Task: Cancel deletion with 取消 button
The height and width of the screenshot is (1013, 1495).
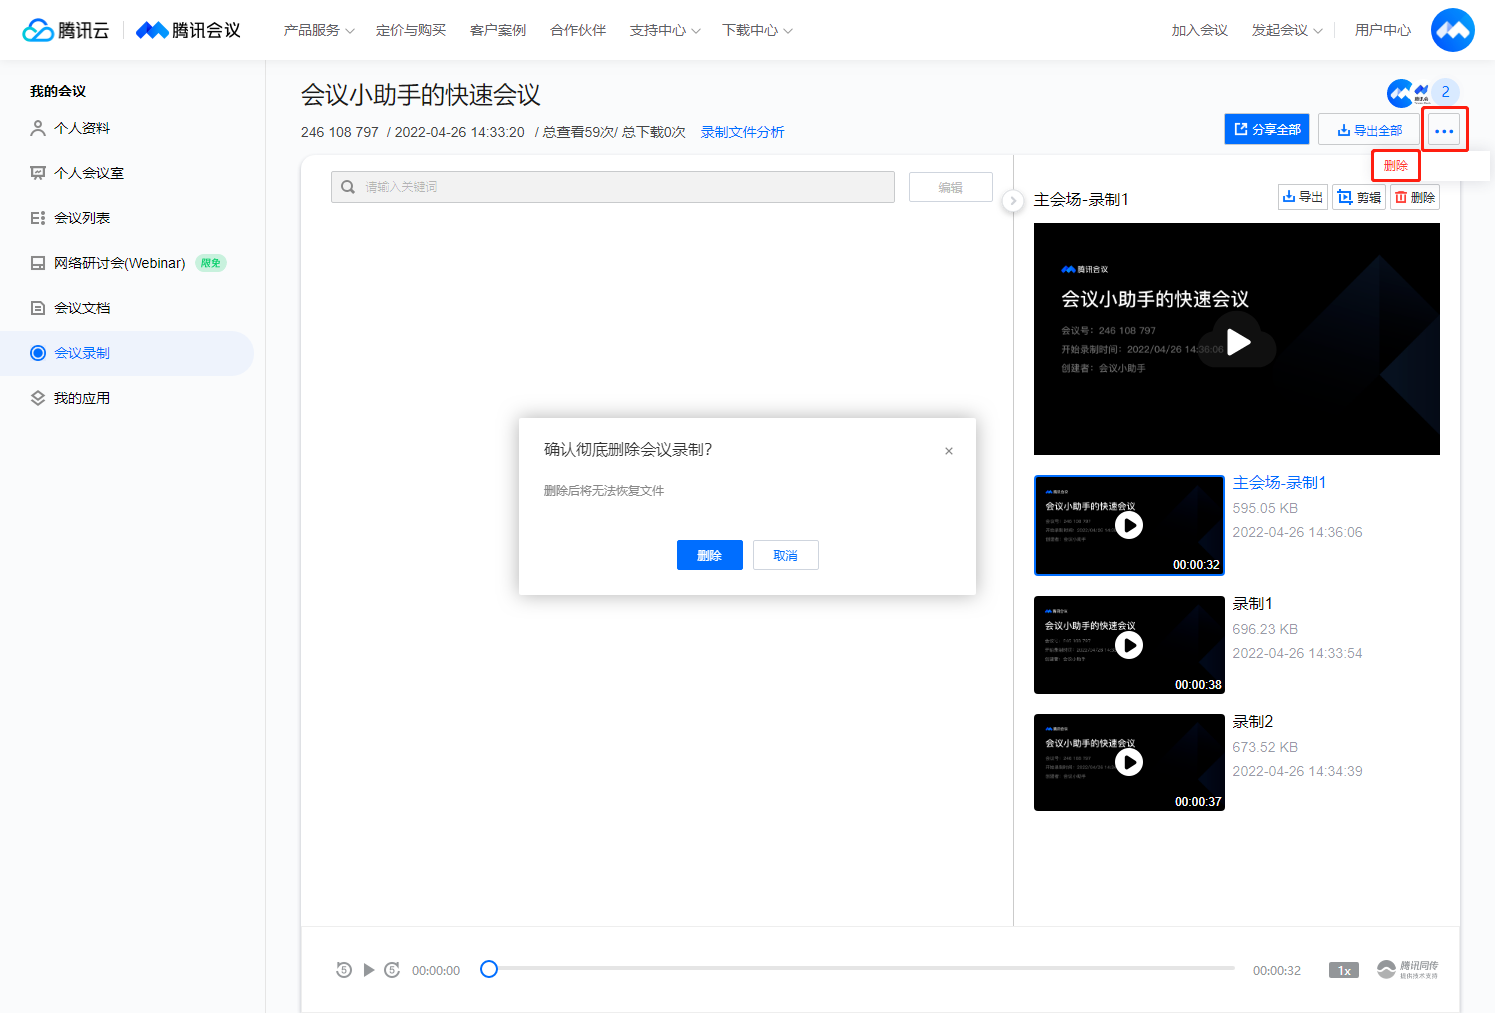Action: (785, 555)
